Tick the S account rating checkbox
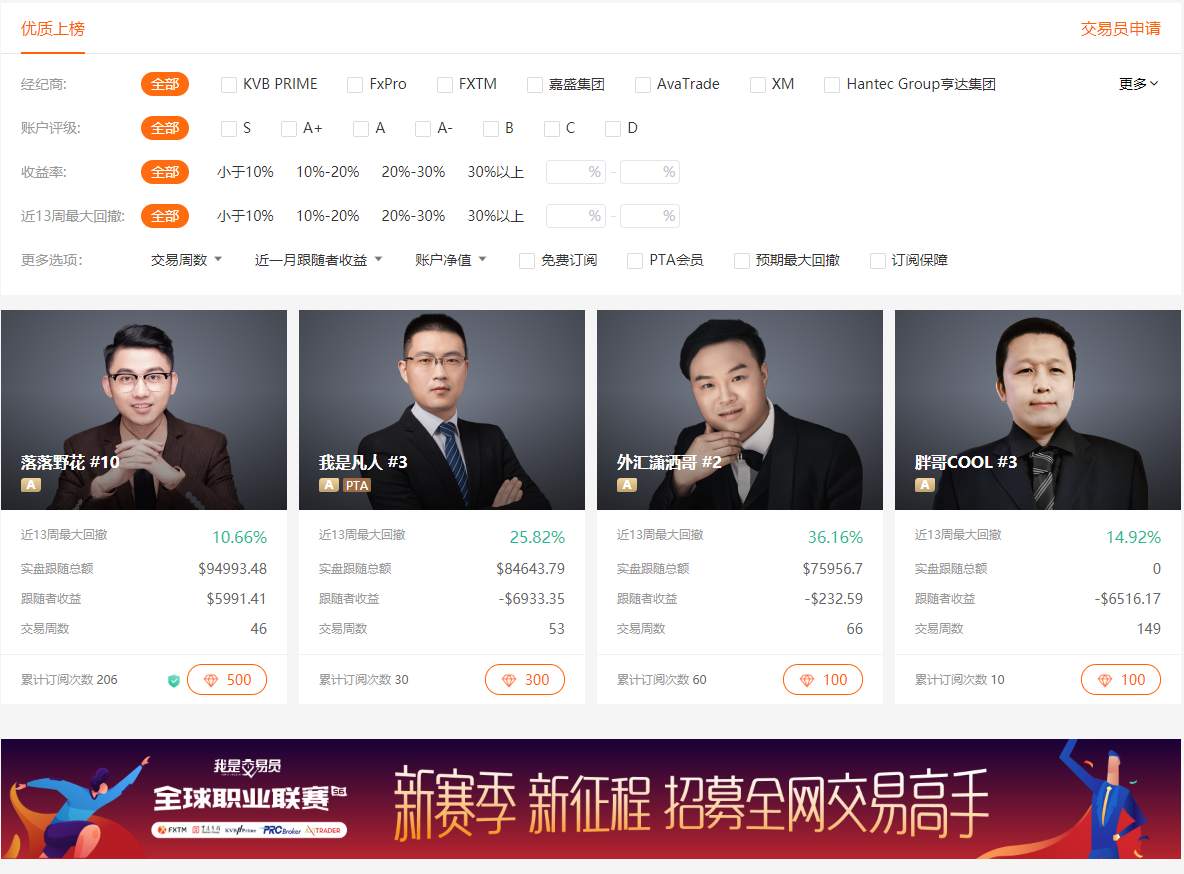 pyautogui.click(x=229, y=128)
